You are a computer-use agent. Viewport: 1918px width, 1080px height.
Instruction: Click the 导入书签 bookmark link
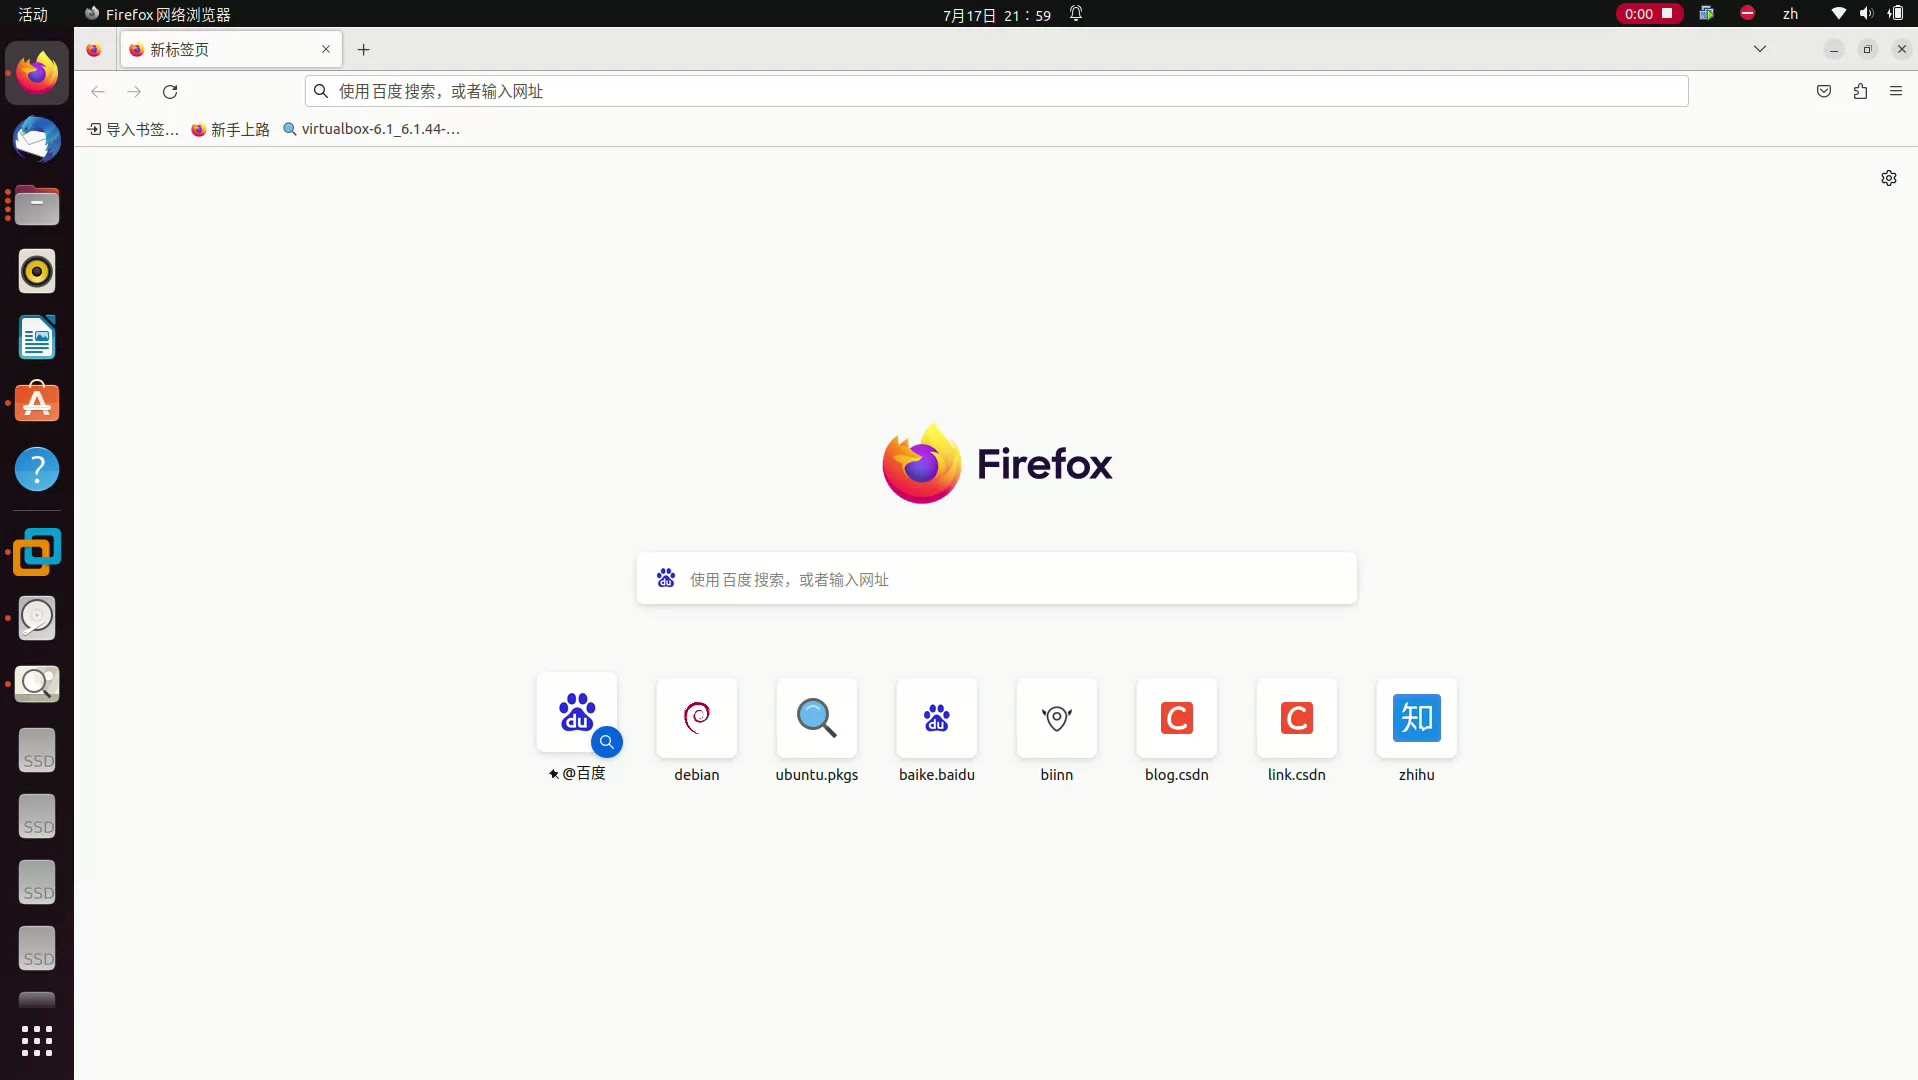point(132,129)
